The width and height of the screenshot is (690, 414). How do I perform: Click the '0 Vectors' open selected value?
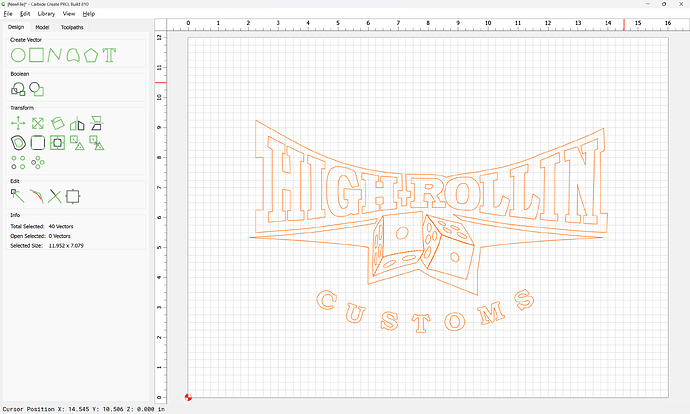pyautogui.click(x=59, y=236)
